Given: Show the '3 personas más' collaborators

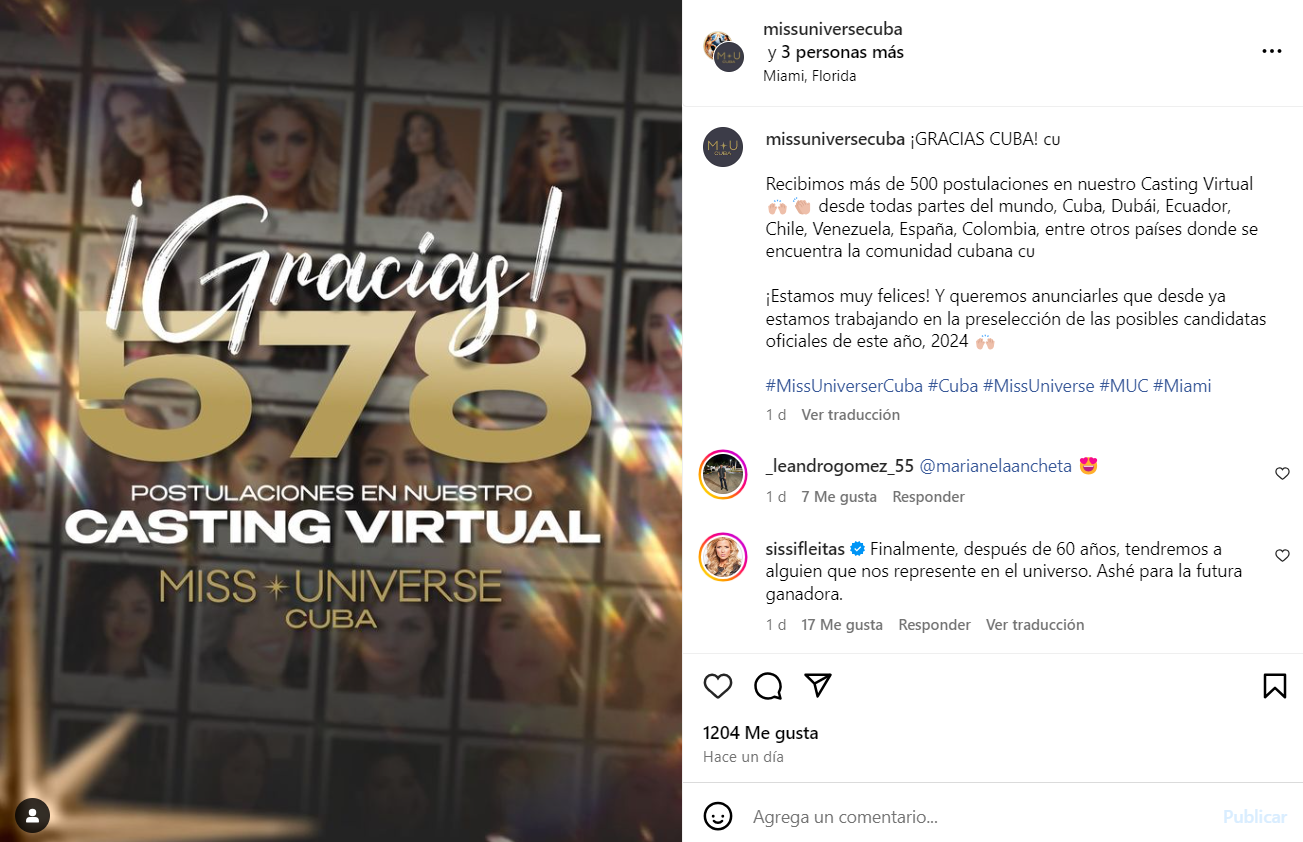Looking at the screenshot, I should coord(842,52).
